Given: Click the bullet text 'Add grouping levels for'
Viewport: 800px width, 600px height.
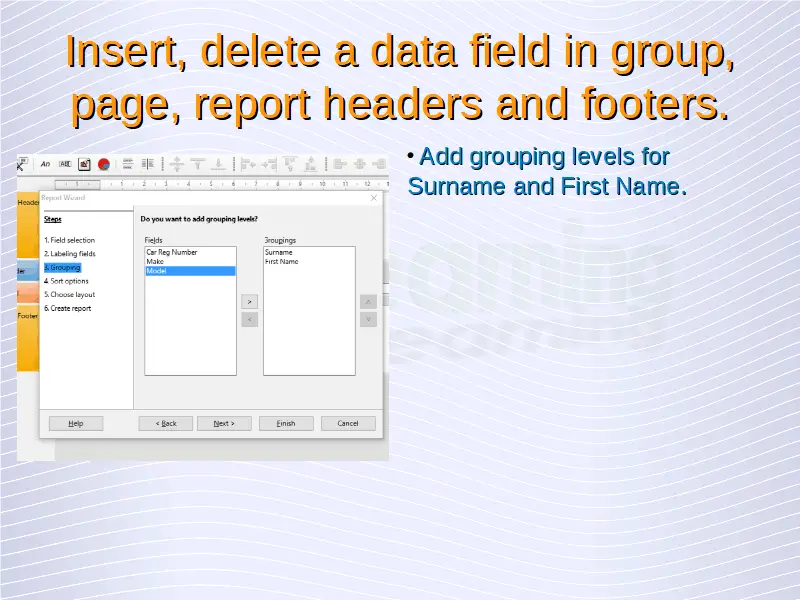Looking at the screenshot, I should click(544, 157).
